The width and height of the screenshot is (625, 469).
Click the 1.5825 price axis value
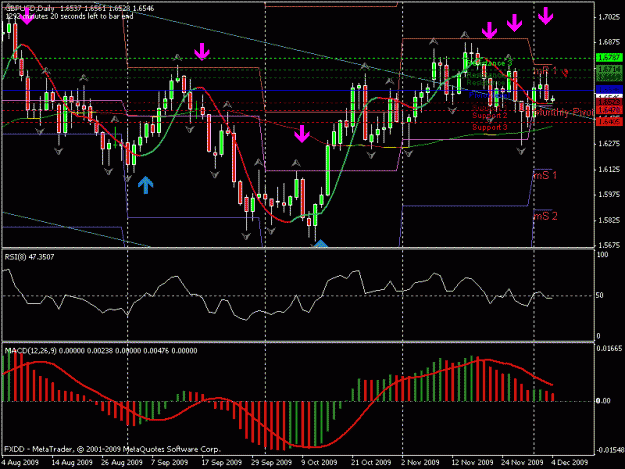click(609, 220)
